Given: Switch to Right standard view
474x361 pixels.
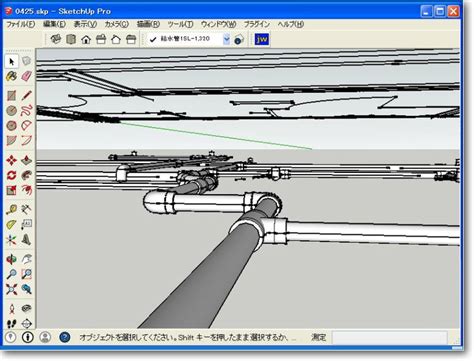Looking at the screenshot, I should tap(101, 39).
